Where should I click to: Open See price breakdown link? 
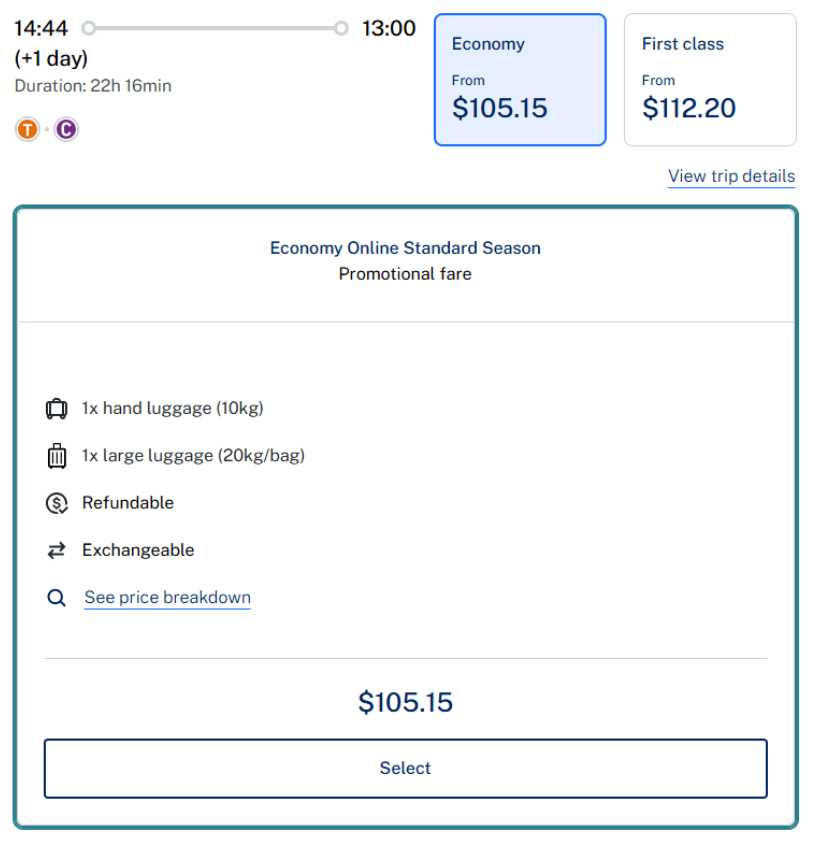point(167,598)
